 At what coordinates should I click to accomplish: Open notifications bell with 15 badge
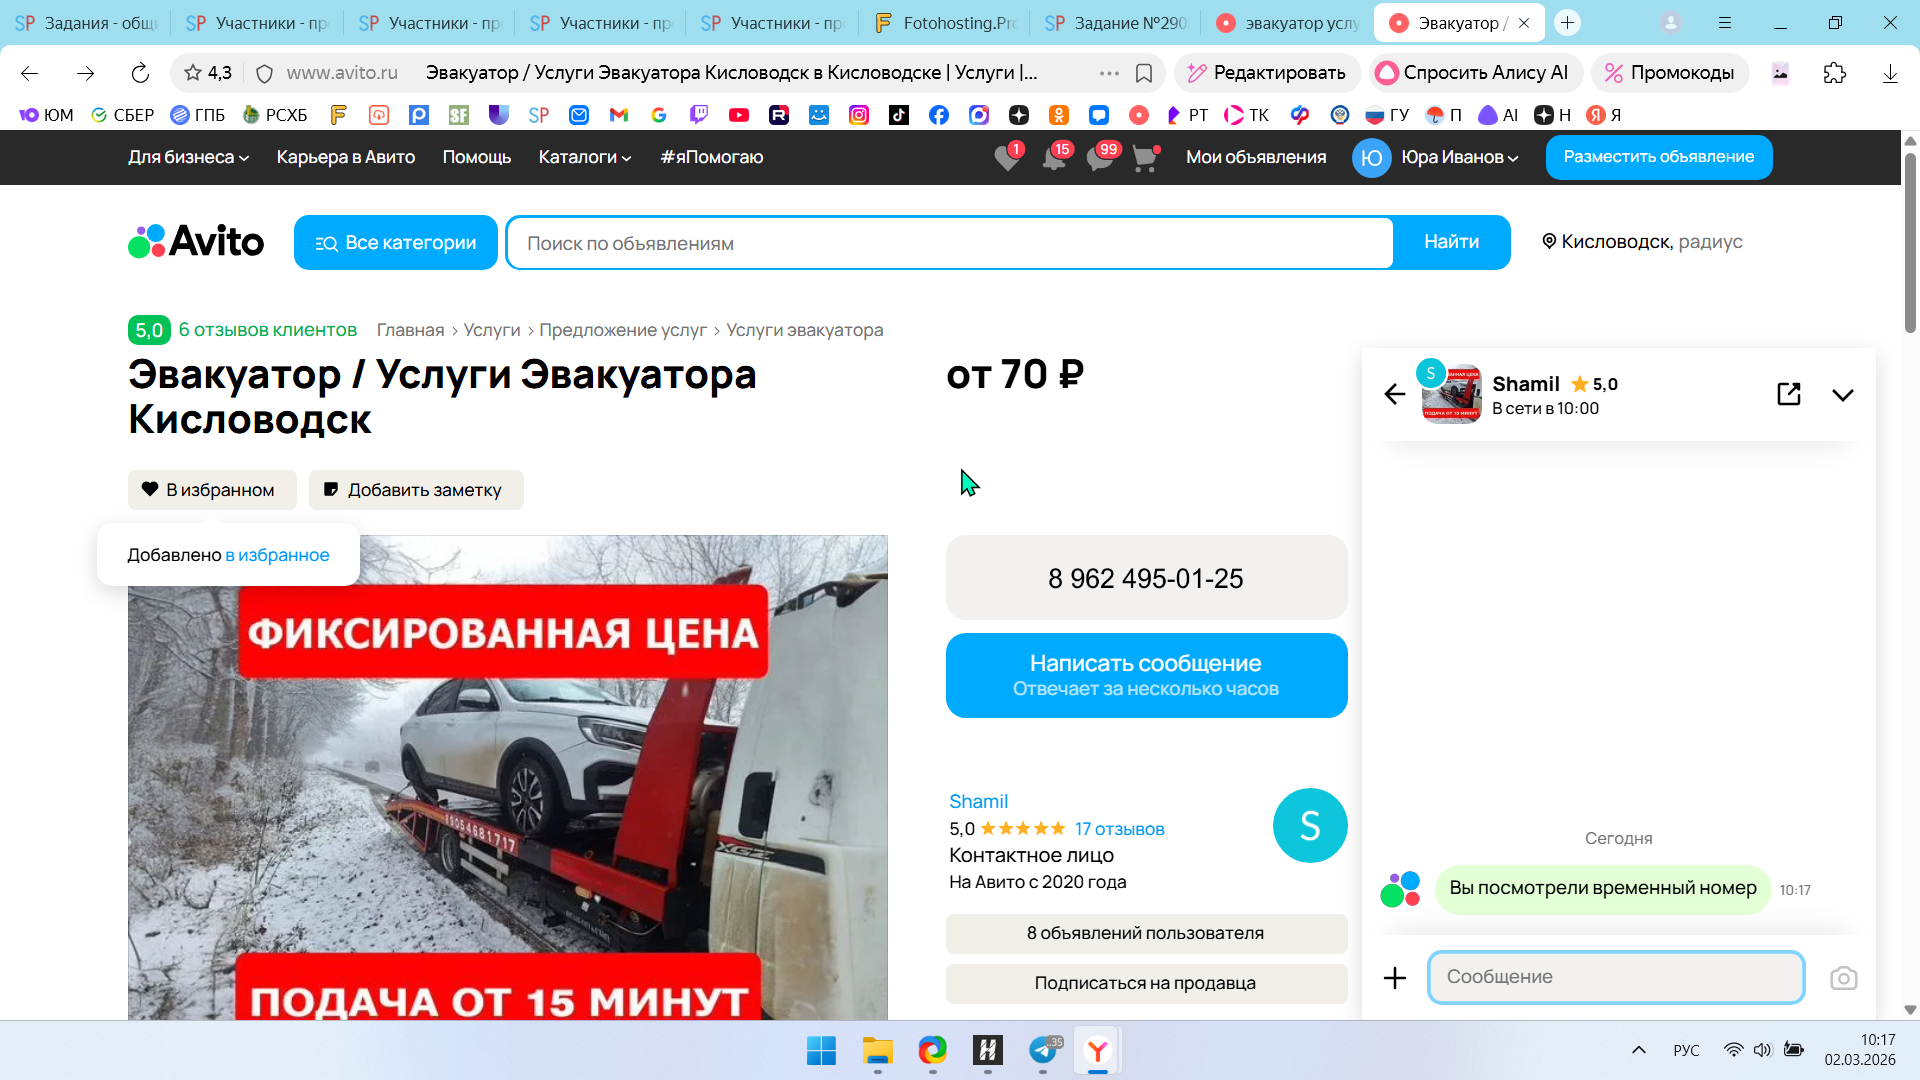coord(1053,158)
